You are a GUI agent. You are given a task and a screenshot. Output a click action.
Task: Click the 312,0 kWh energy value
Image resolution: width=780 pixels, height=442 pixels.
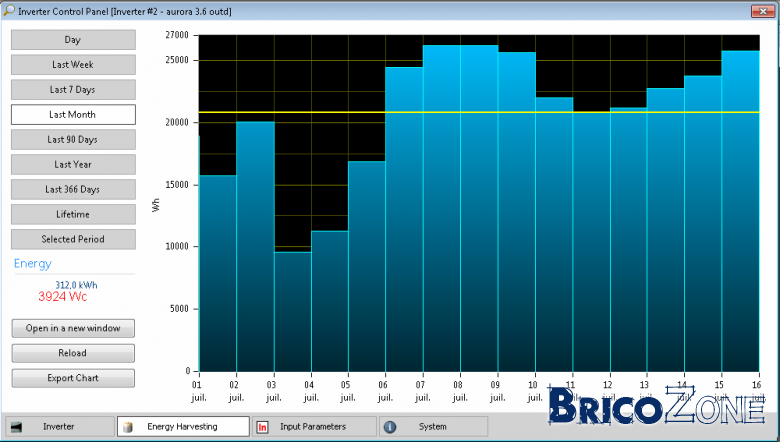click(x=76, y=285)
